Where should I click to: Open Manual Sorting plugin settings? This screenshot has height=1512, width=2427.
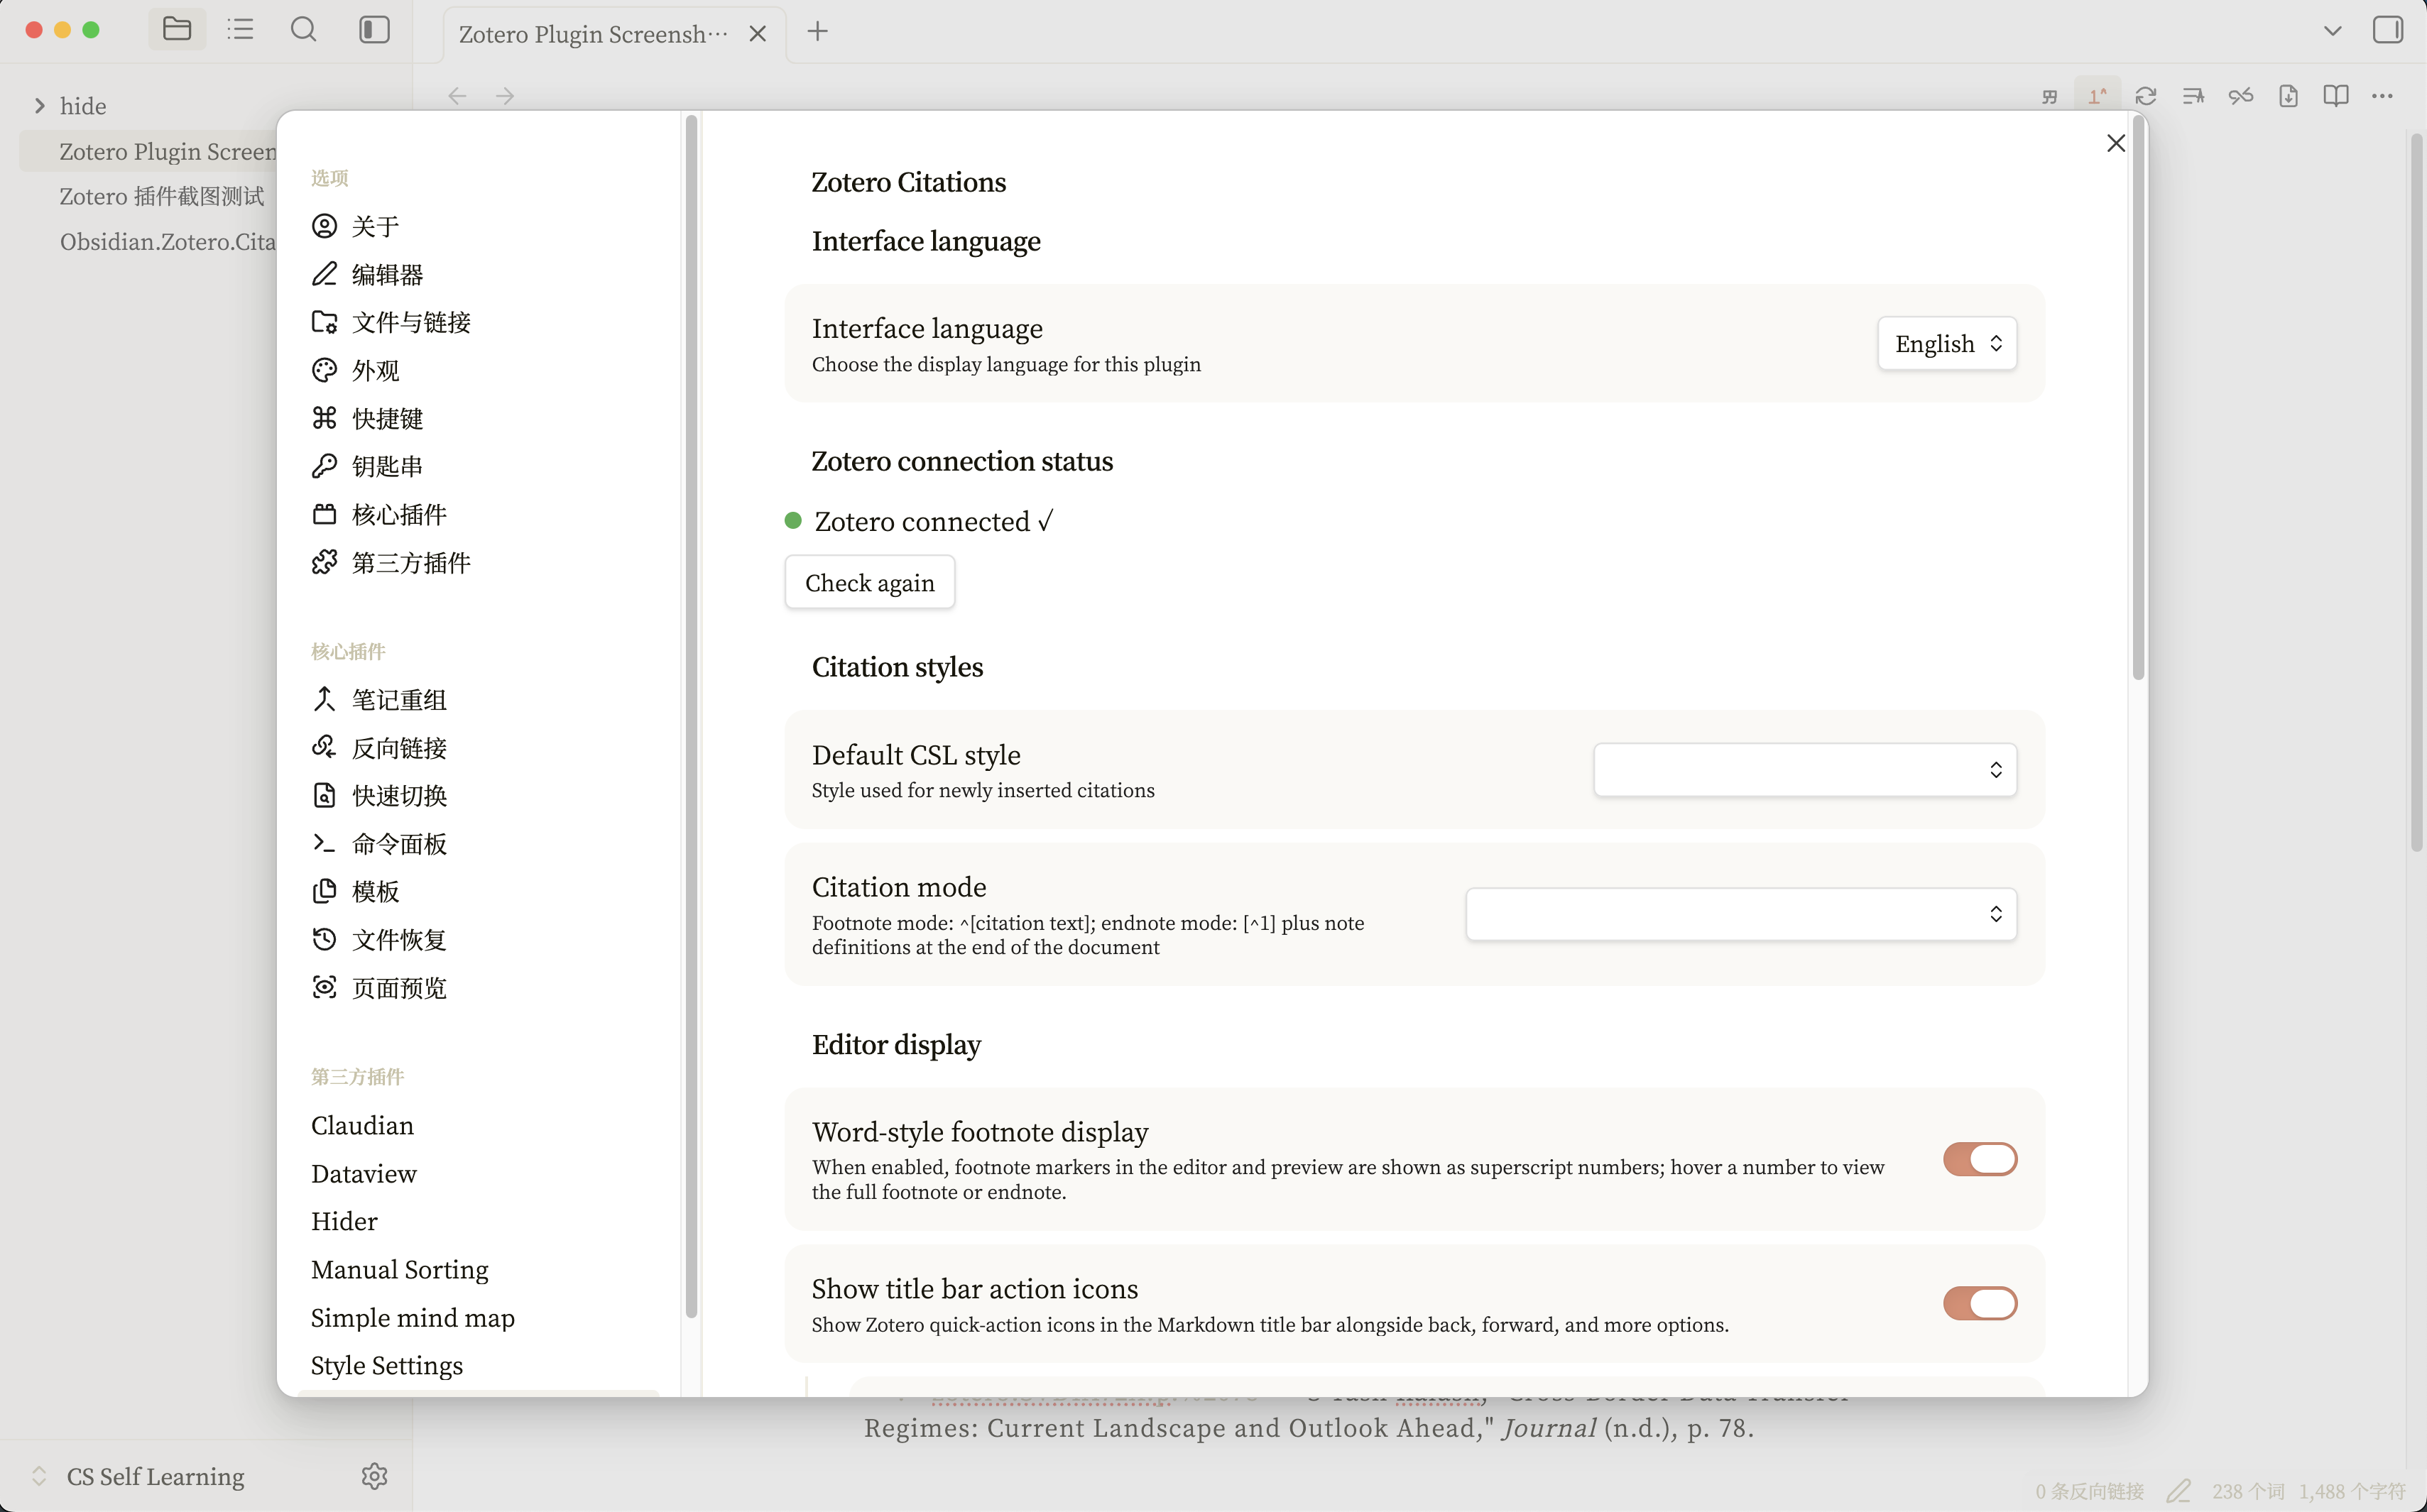pos(478,1269)
